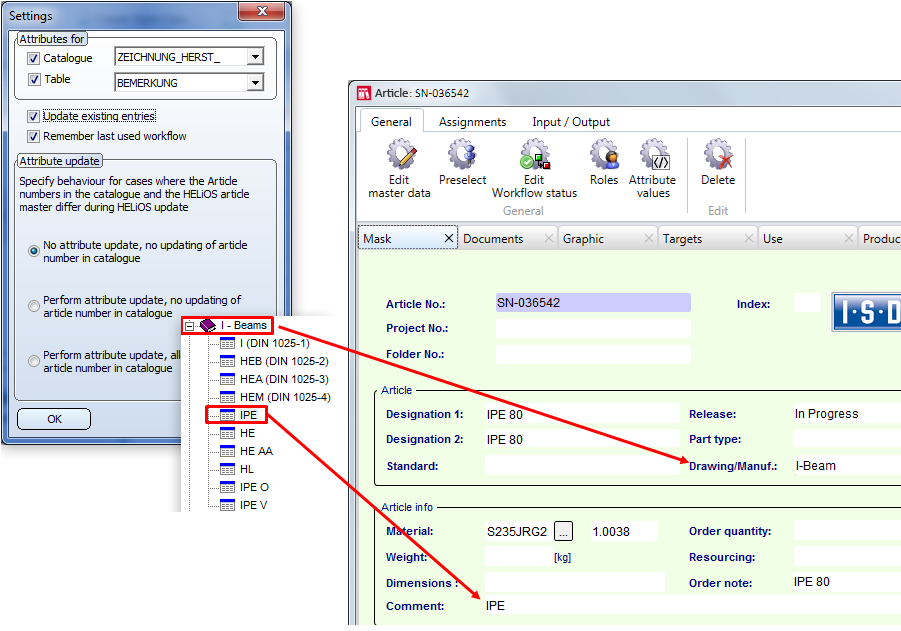This screenshot has width=901, height=631.
Task: Click the Standard input field
Action: [x=582, y=465]
